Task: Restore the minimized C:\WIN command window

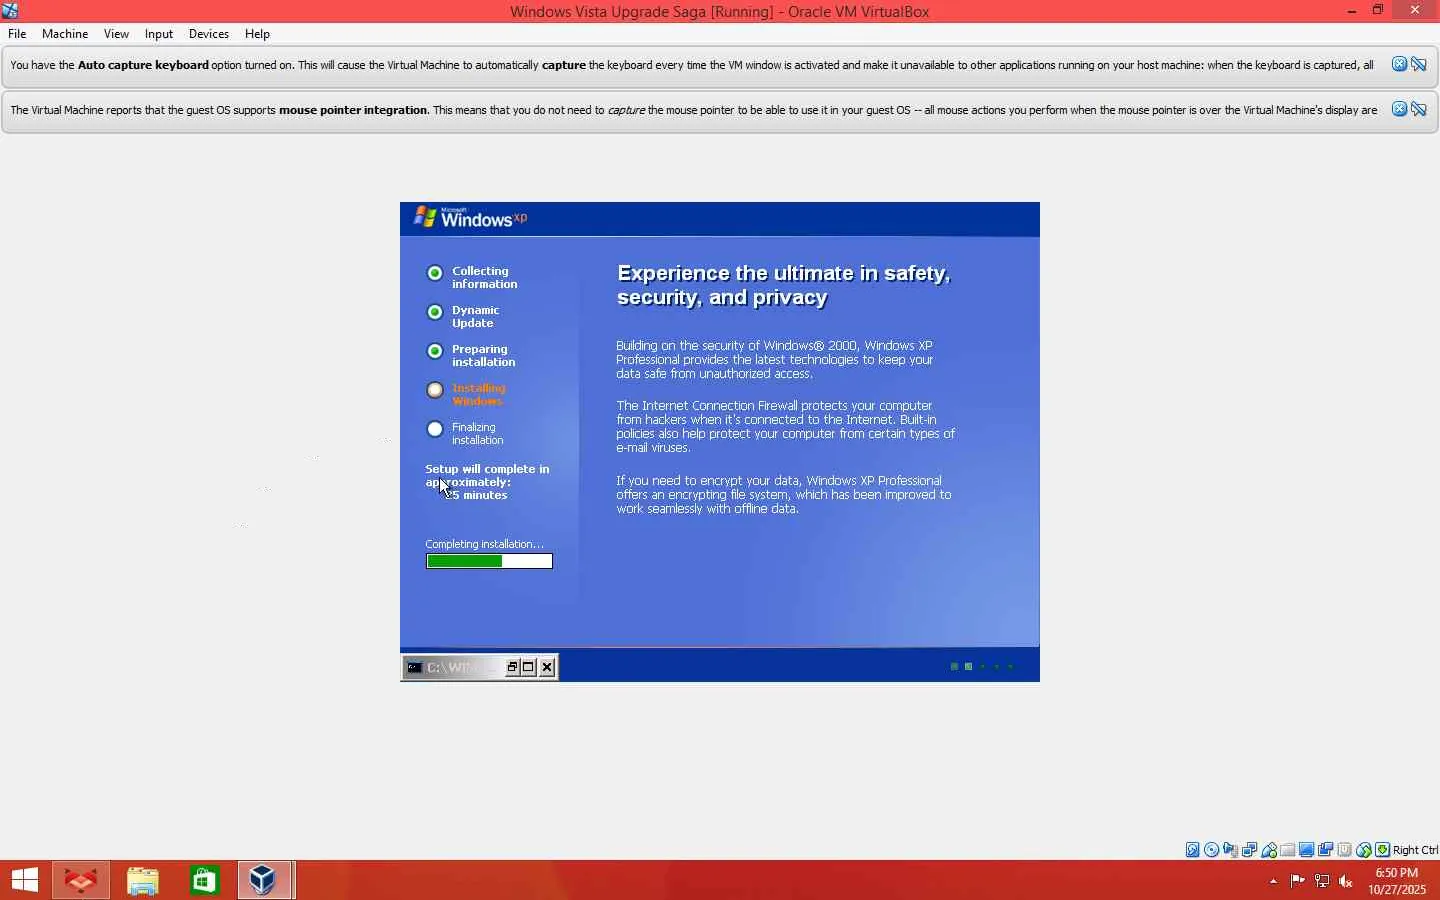Action: (512, 667)
